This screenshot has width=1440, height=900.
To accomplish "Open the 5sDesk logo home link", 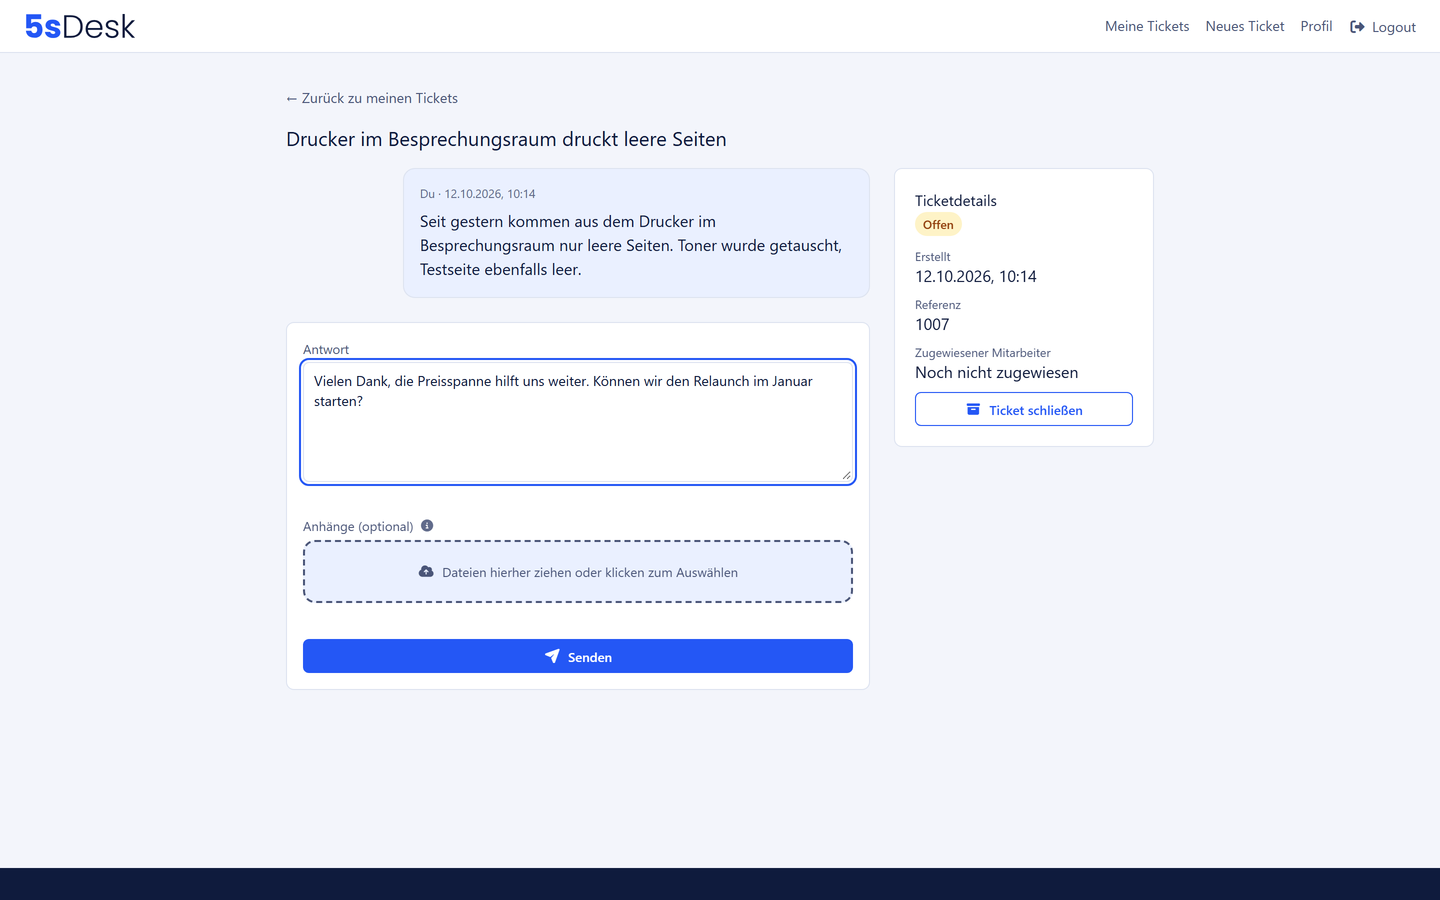I will 80,26.
